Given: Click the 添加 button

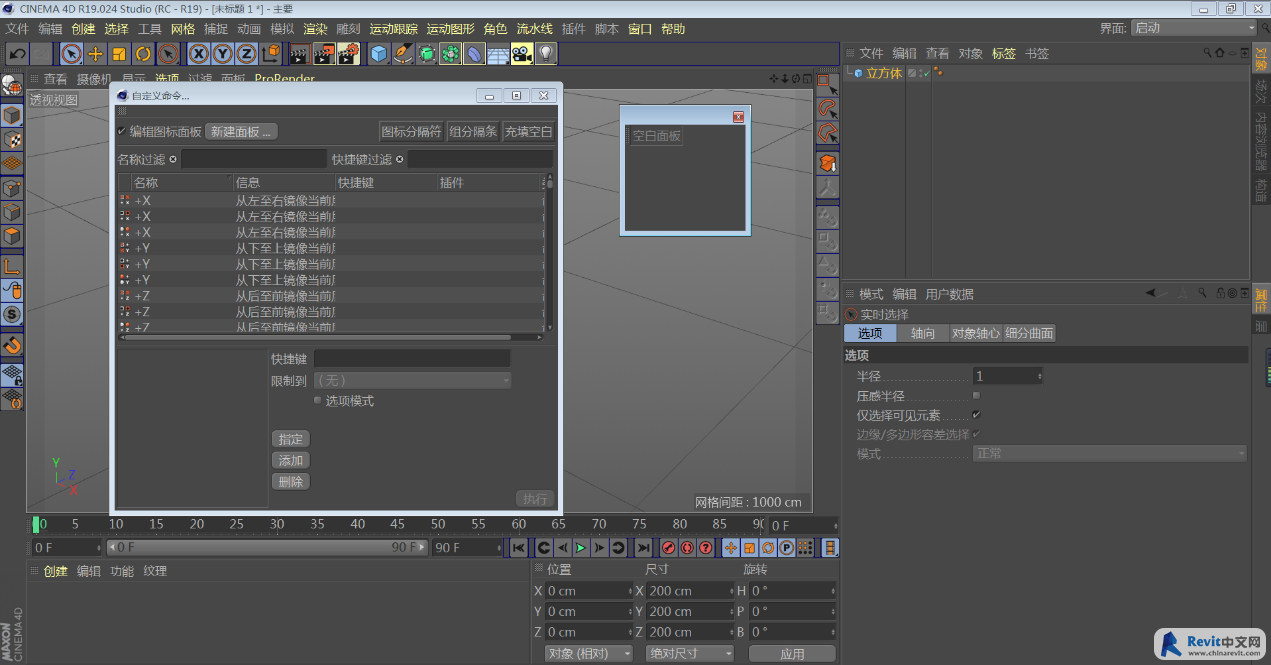Looking at the screenshot, I should [291, 460].
